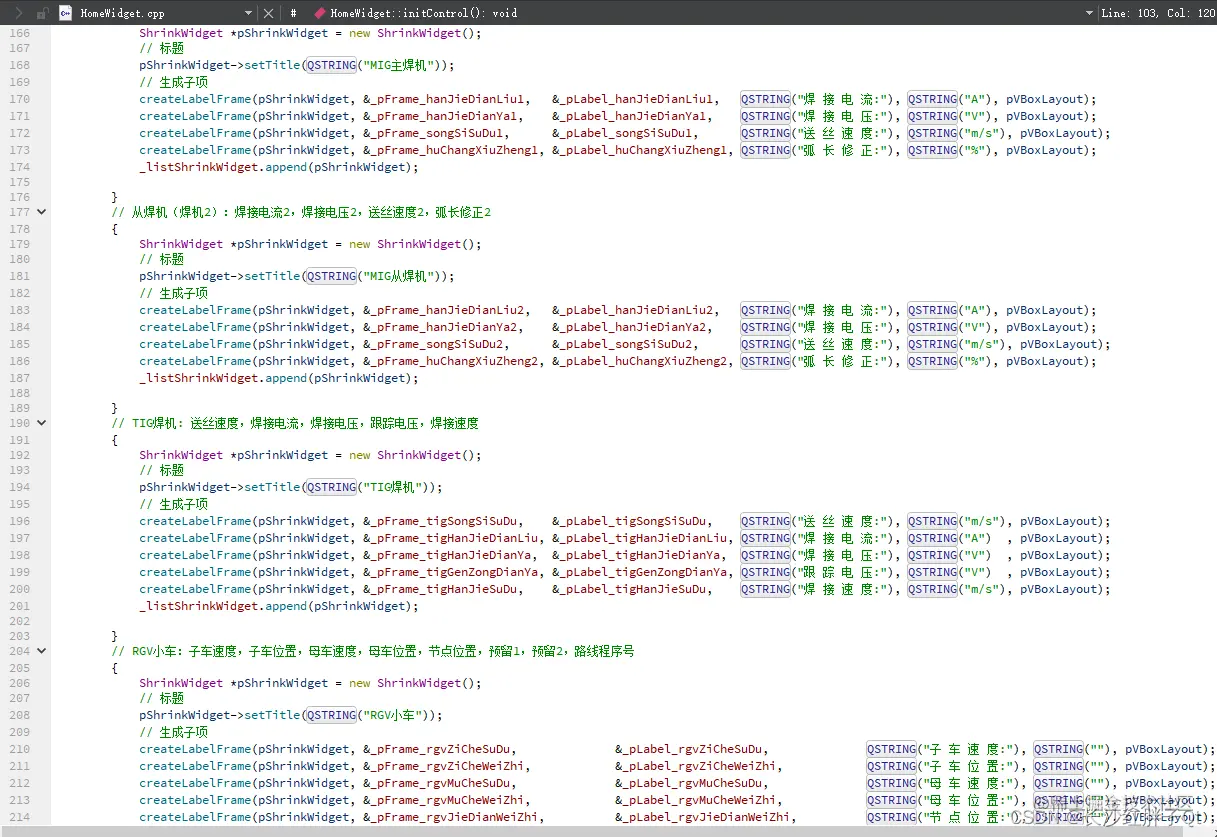Close the HomeWidget.cpp document

[x=268, y=13]
